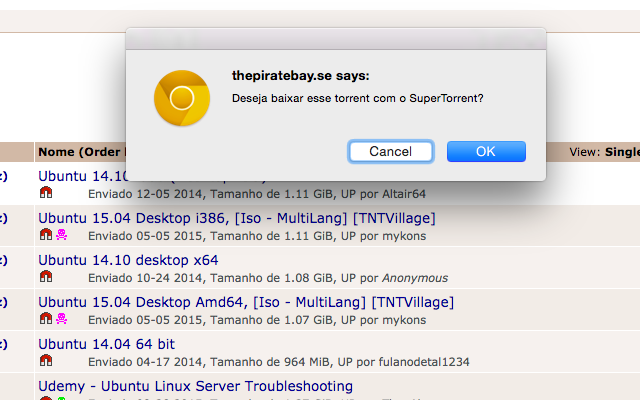Open Ubuntu 15.04 Desktop i386 torrent link
Viewport: 640px width, 400px height.
[x=237, y=218]
